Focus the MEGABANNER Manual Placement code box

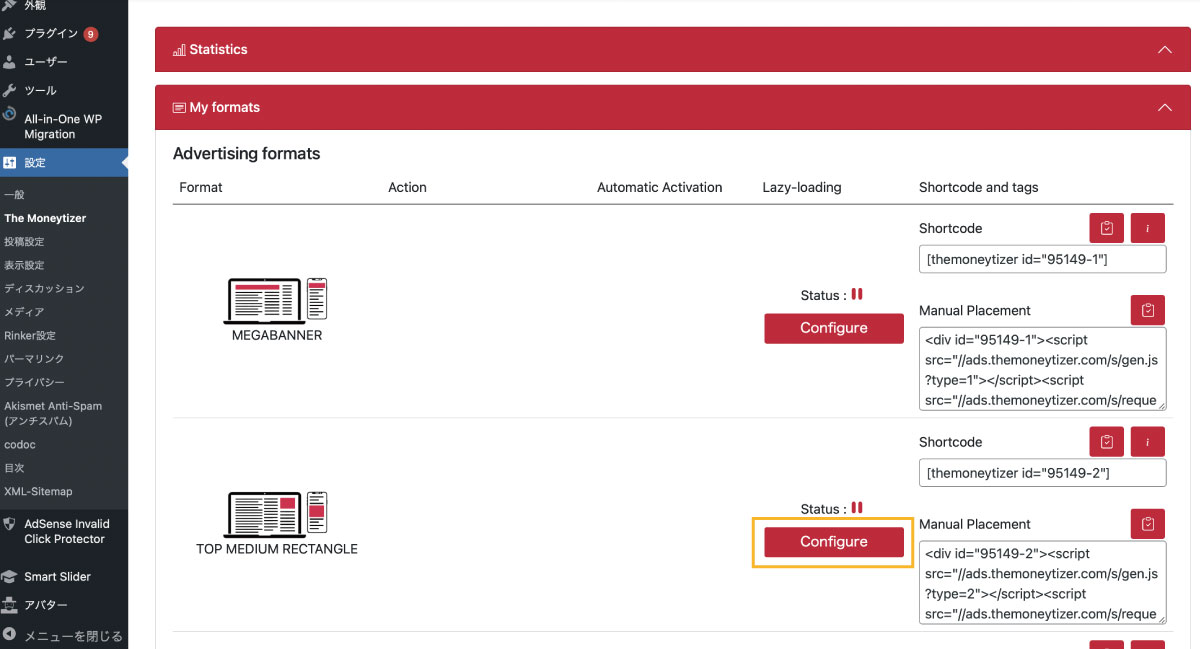coord(1043,369)
